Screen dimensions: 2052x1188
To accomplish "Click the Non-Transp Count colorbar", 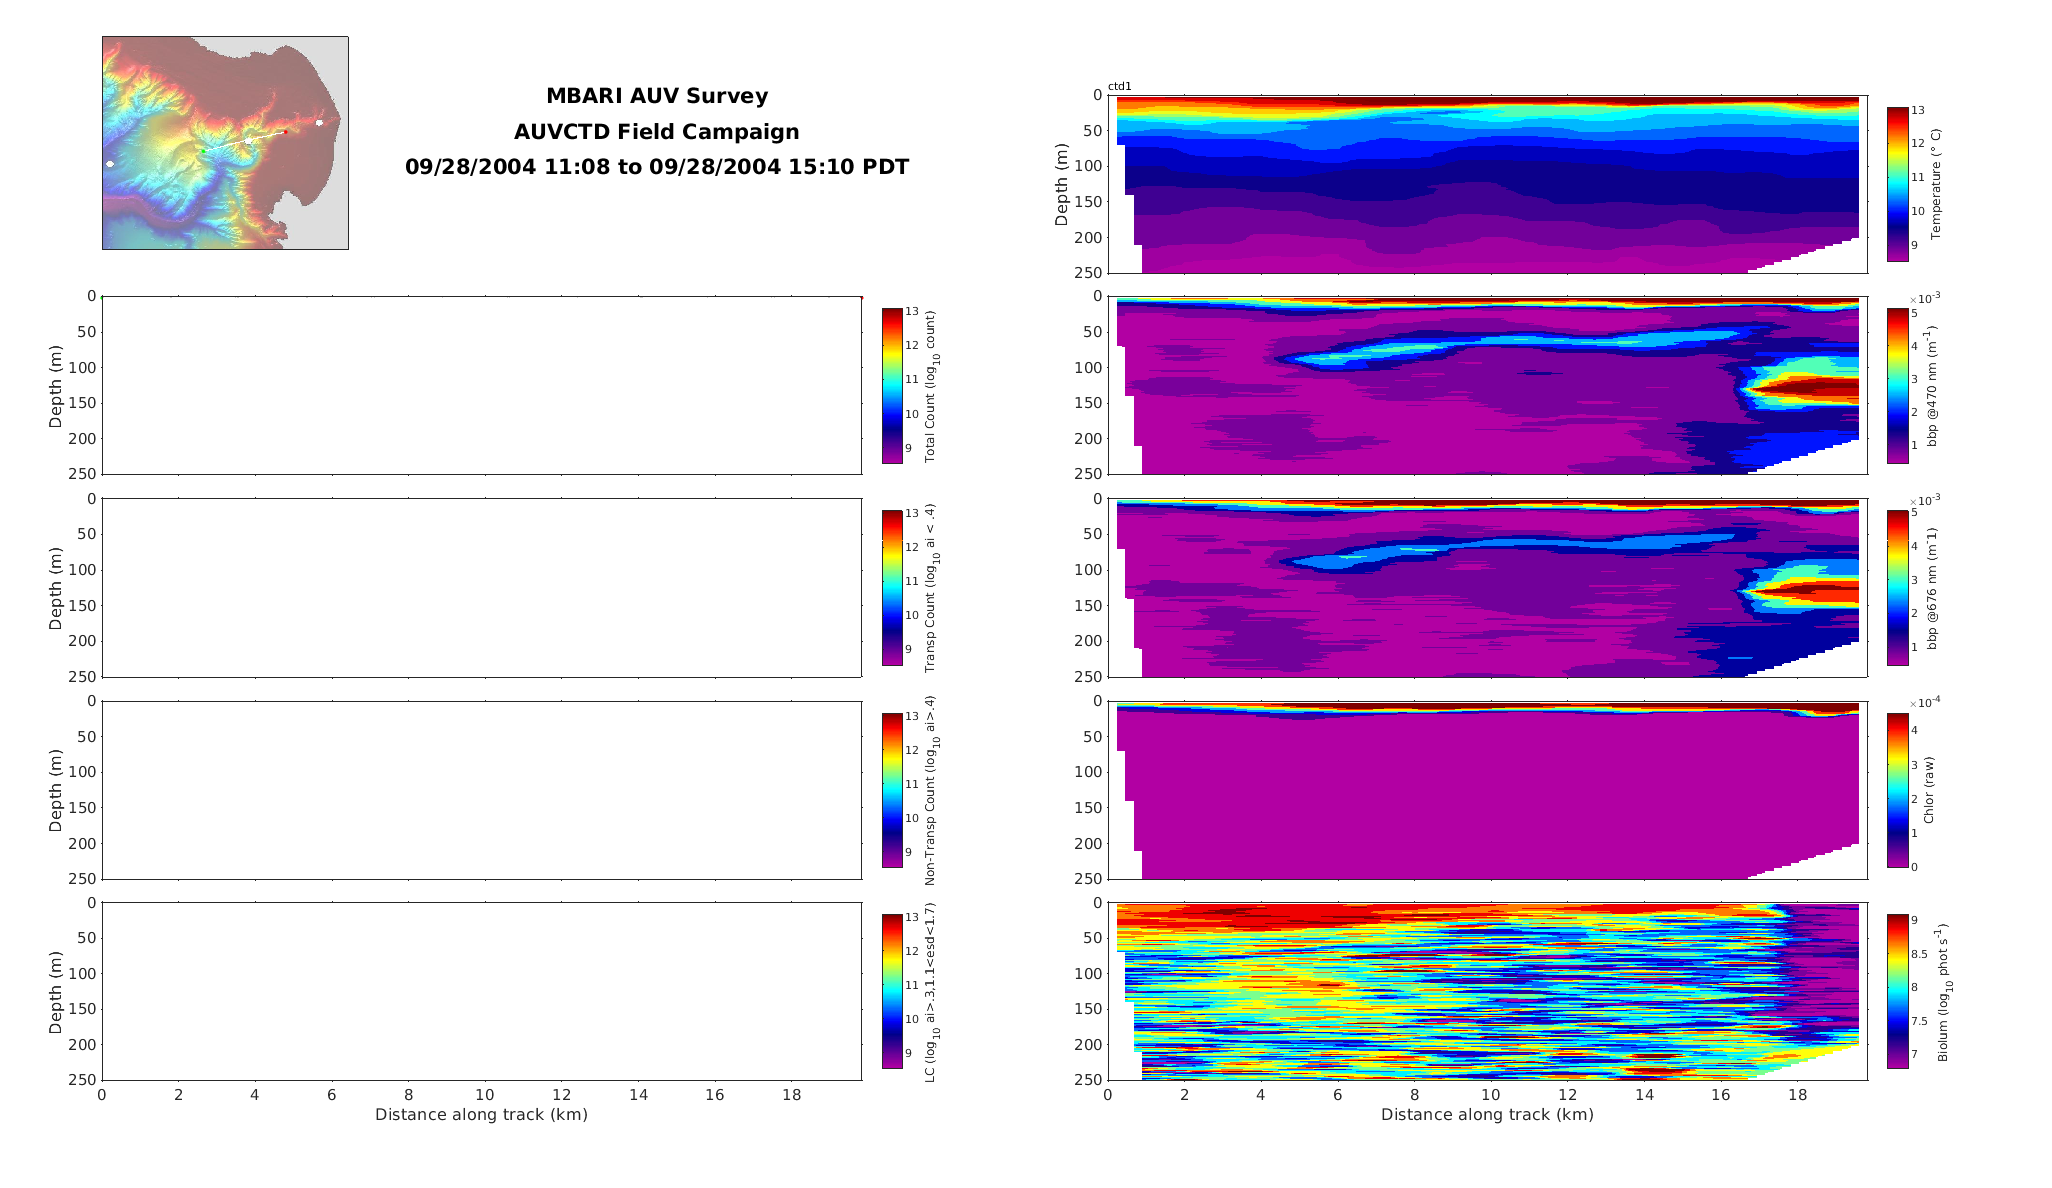I will 892,790.
